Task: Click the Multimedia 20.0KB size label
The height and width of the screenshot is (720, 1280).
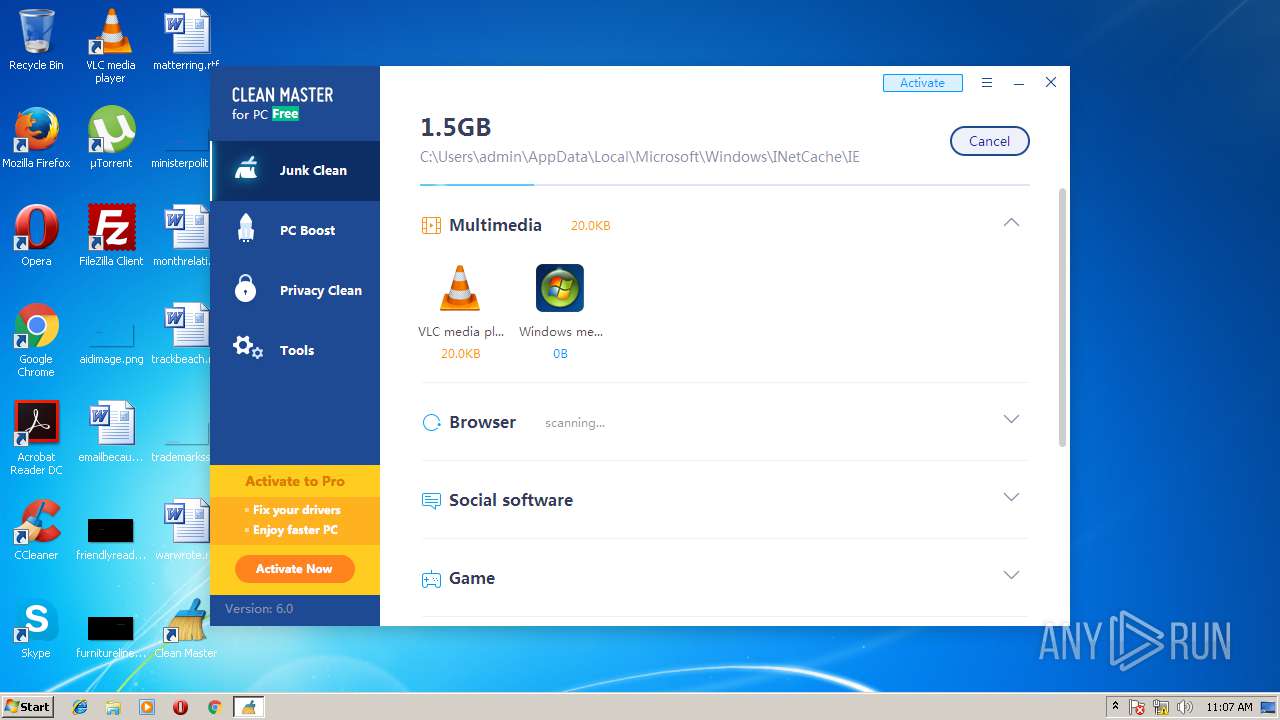Action: click(x=590, y=226)
